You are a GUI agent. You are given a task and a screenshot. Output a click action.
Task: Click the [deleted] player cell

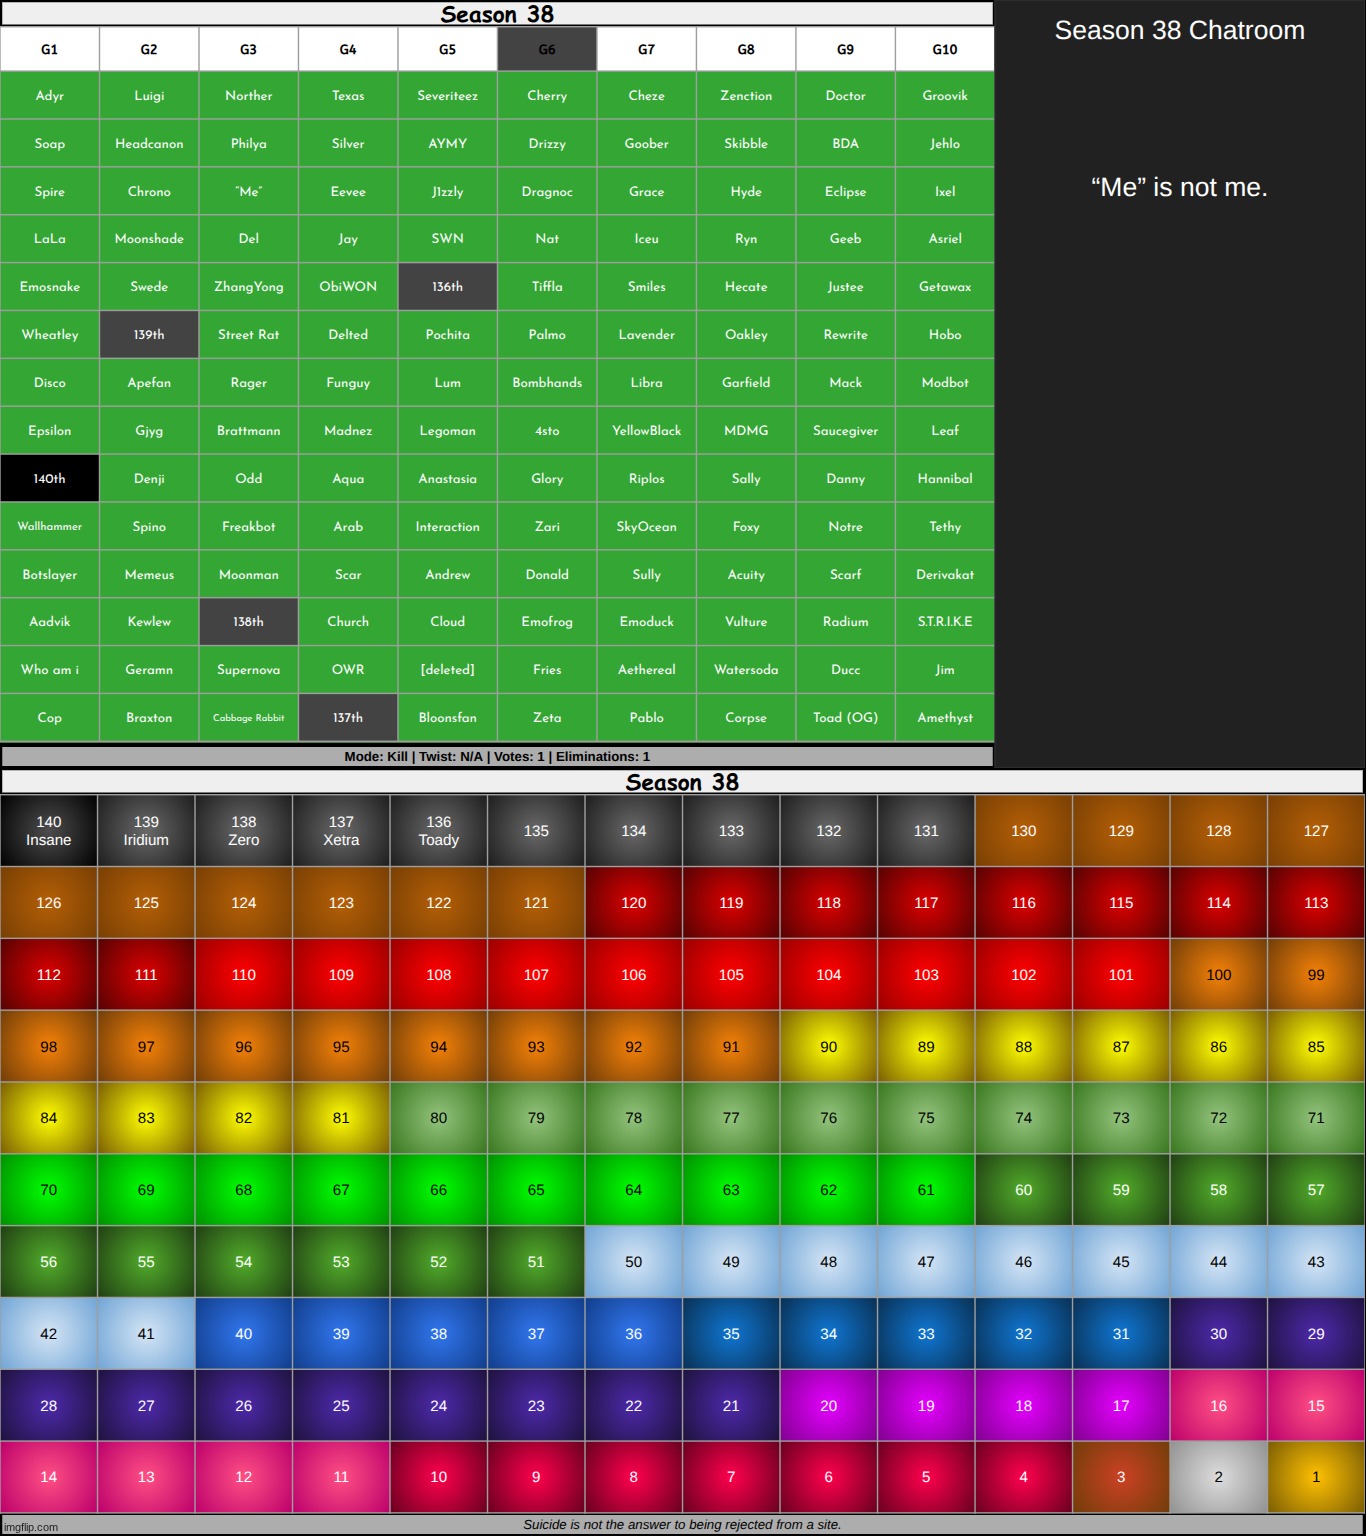coord(447,670)
